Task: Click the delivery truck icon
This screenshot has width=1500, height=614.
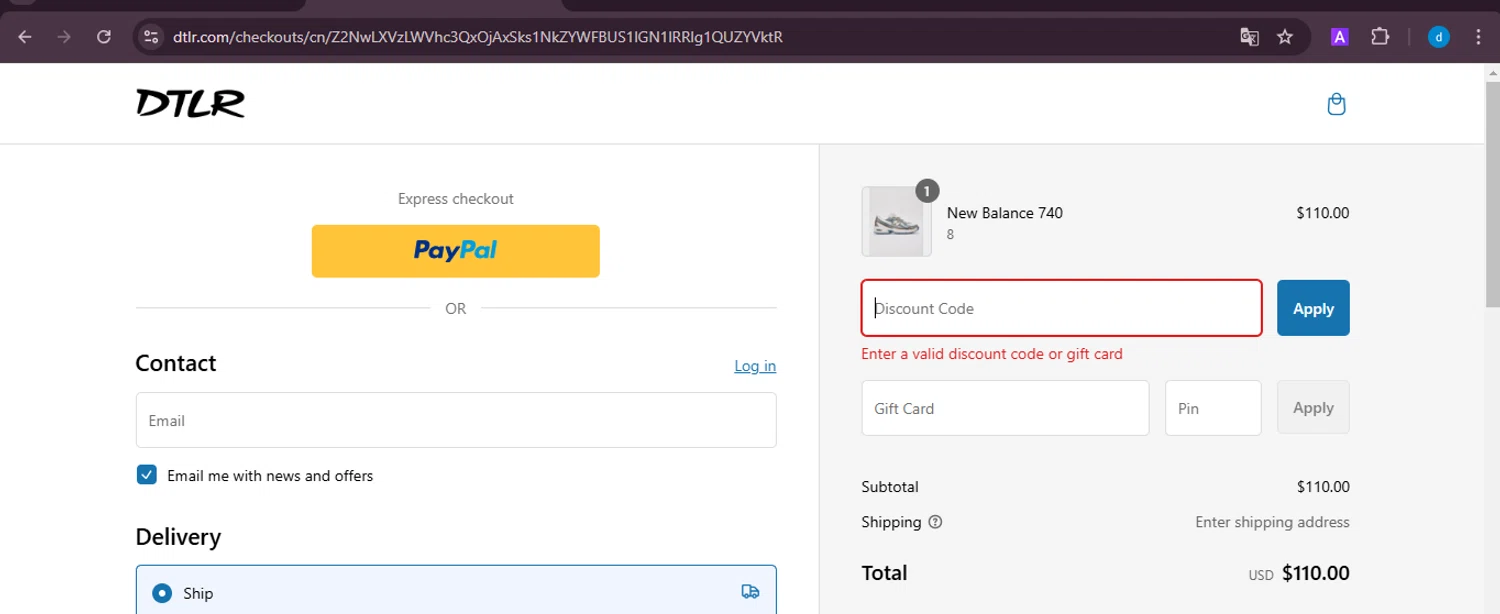Action: click(x=750, y=592)
